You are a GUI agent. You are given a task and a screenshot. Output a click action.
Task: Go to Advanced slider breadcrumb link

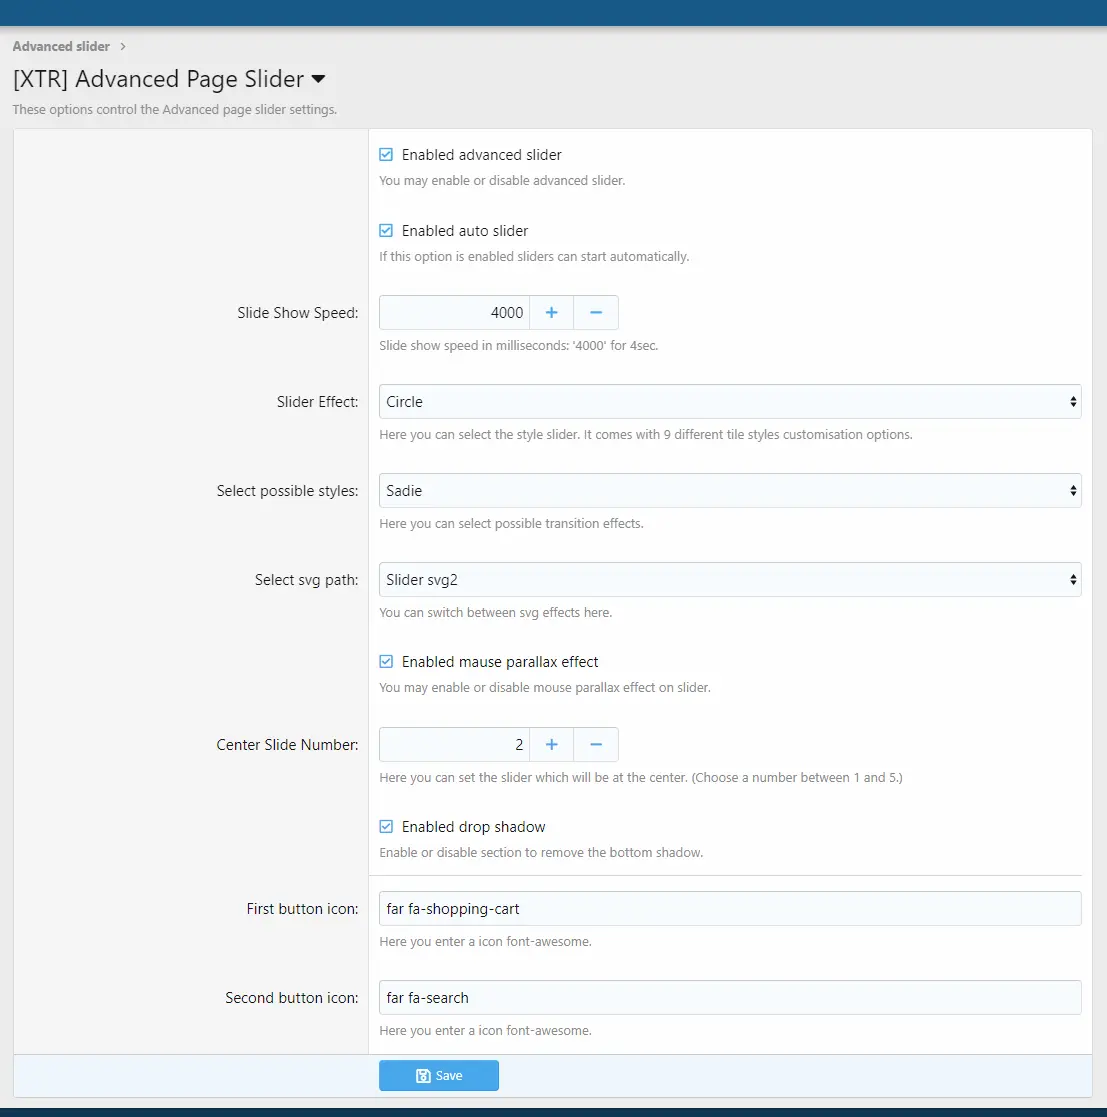(x=61, y=46)
